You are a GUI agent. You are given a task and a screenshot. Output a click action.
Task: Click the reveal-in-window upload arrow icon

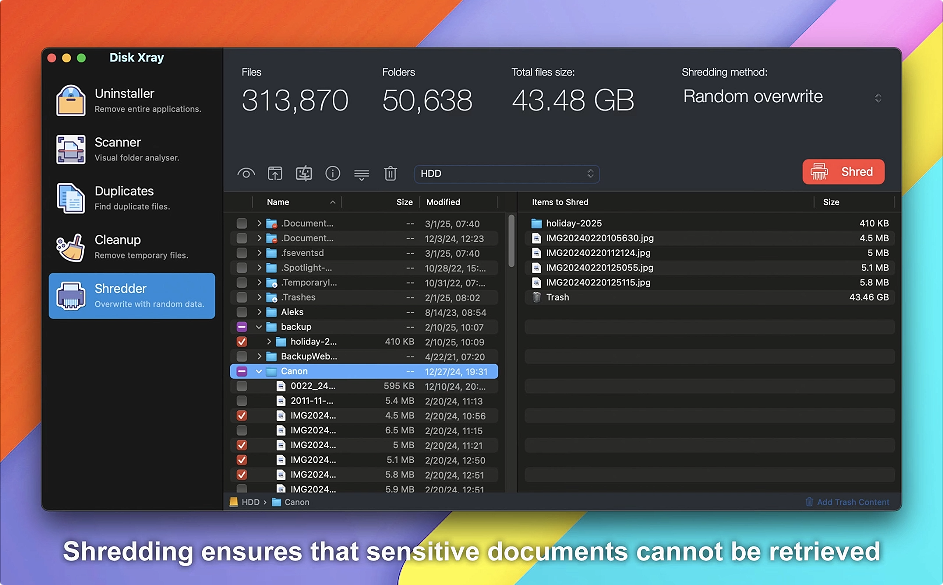pos(275,174)
